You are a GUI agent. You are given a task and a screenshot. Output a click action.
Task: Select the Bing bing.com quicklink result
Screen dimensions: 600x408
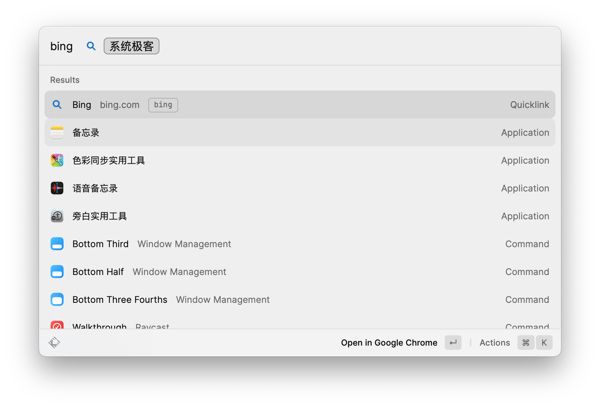(300, 104)
